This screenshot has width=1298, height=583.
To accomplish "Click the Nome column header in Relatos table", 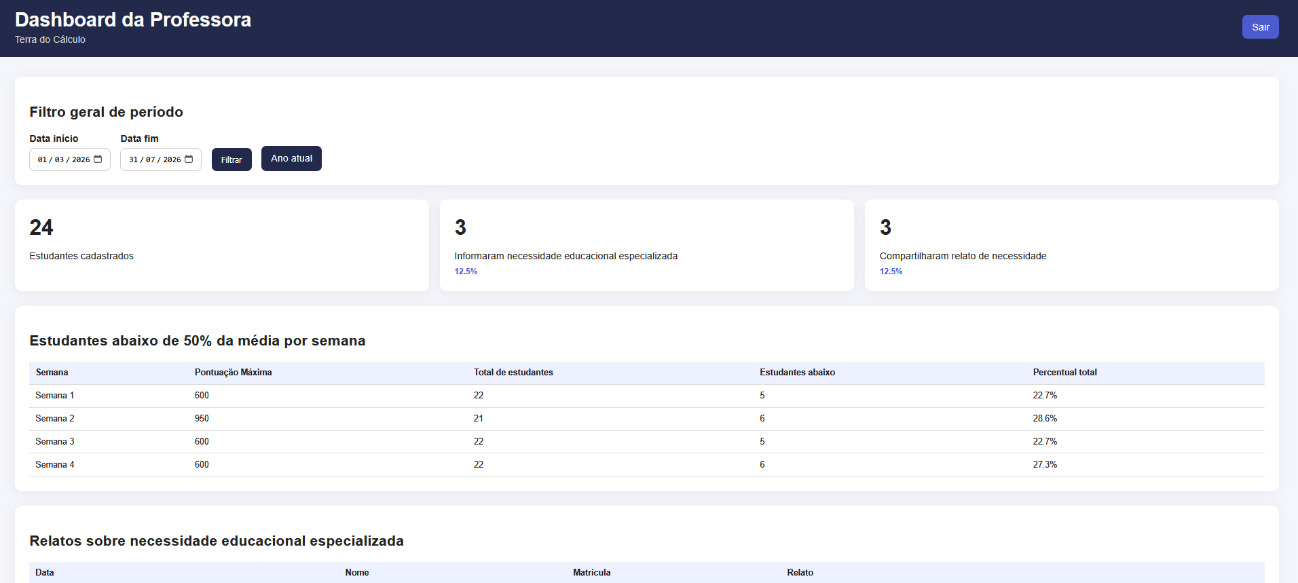I will click(x=357, y=572).
